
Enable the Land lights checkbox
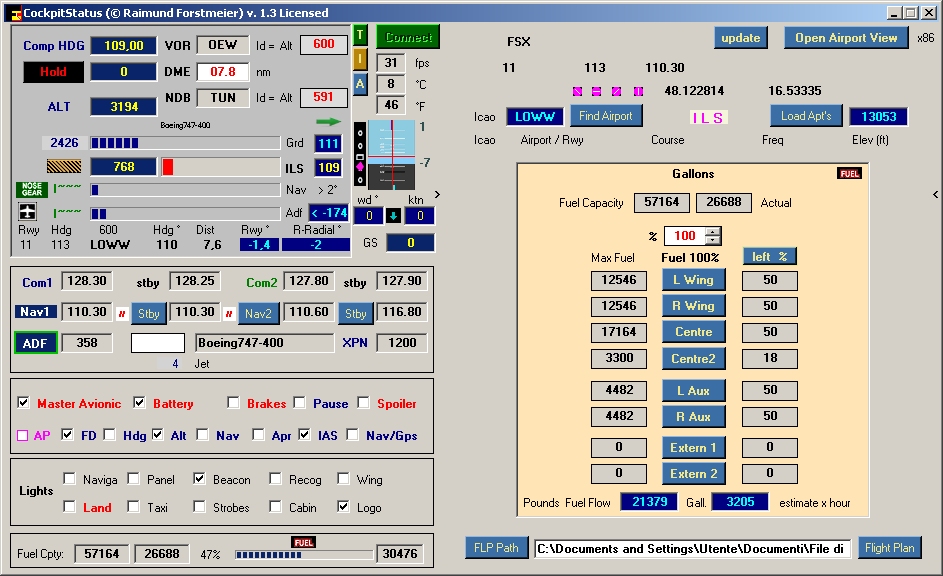[x=69, y=506]
